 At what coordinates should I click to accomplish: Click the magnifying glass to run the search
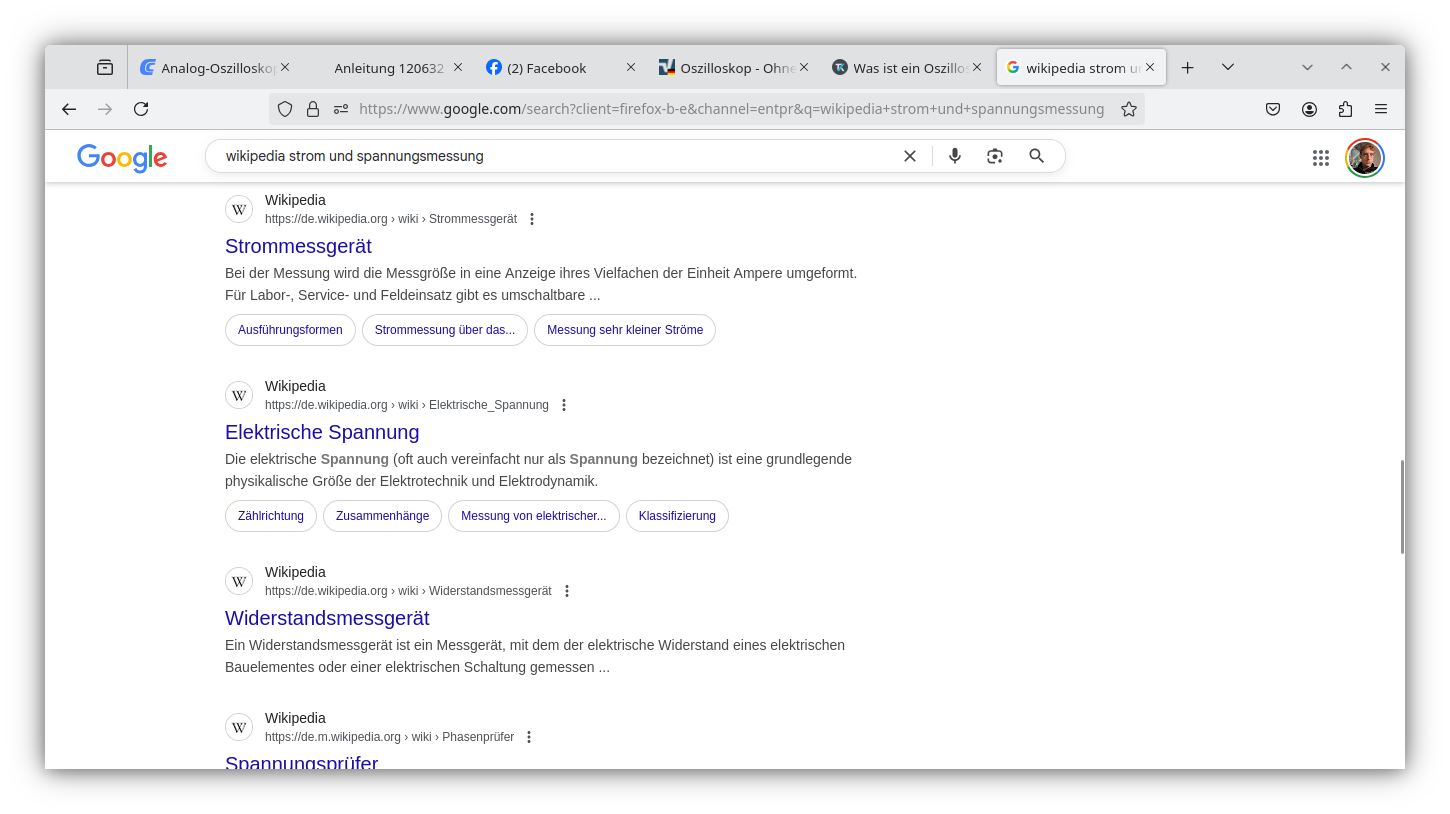coord(1036,156)
